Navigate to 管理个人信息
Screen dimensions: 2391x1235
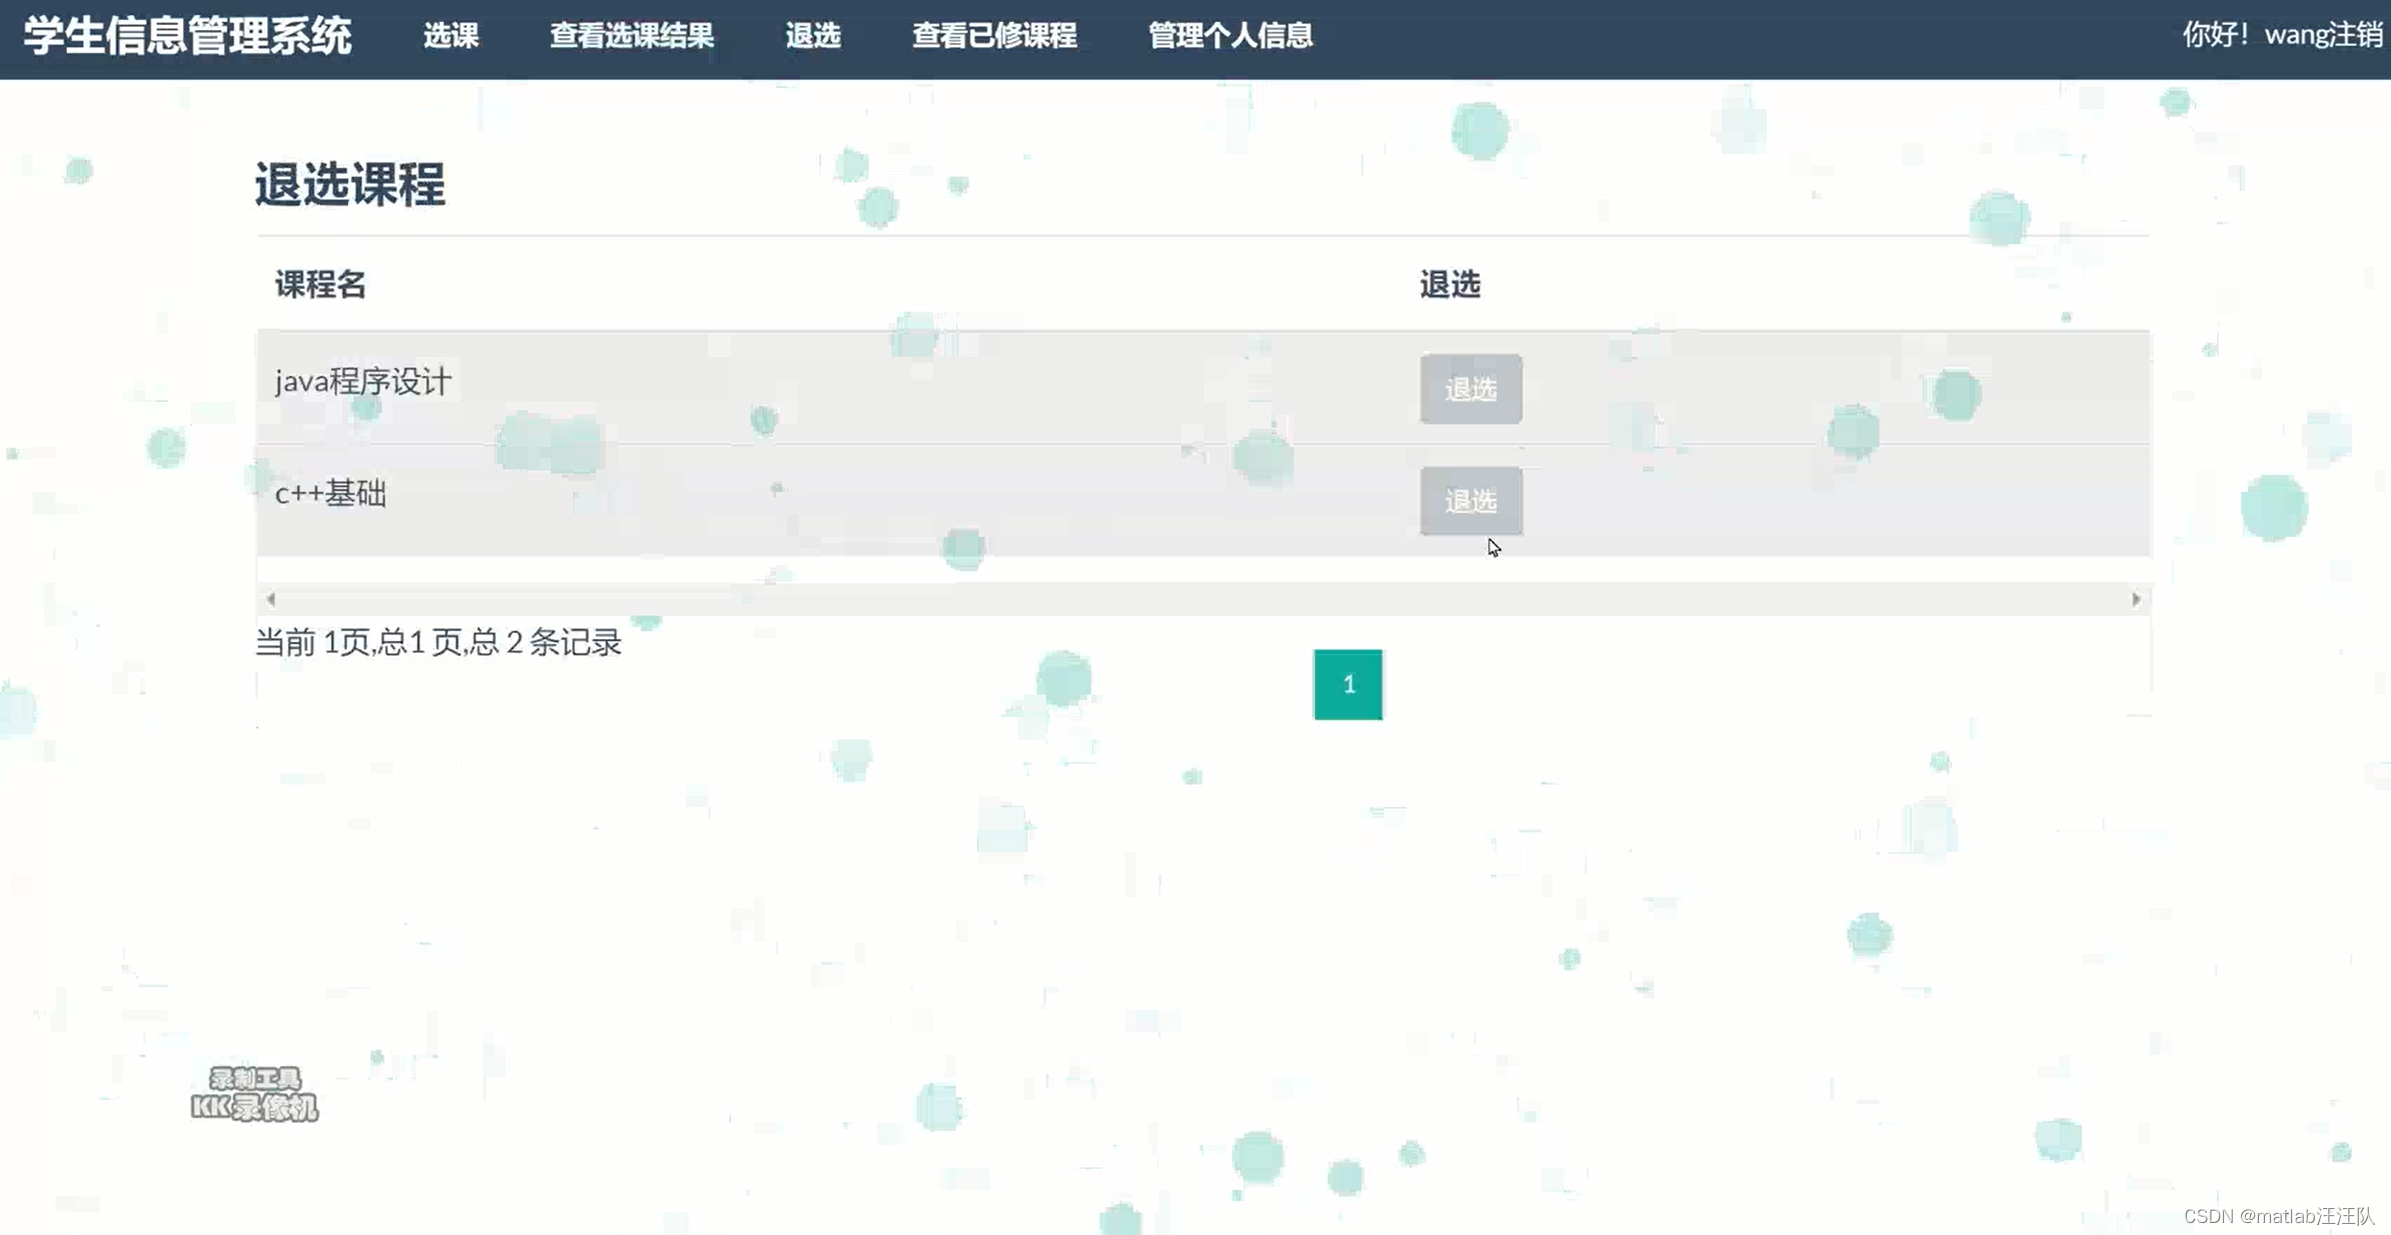click(x=1229, y=36)
